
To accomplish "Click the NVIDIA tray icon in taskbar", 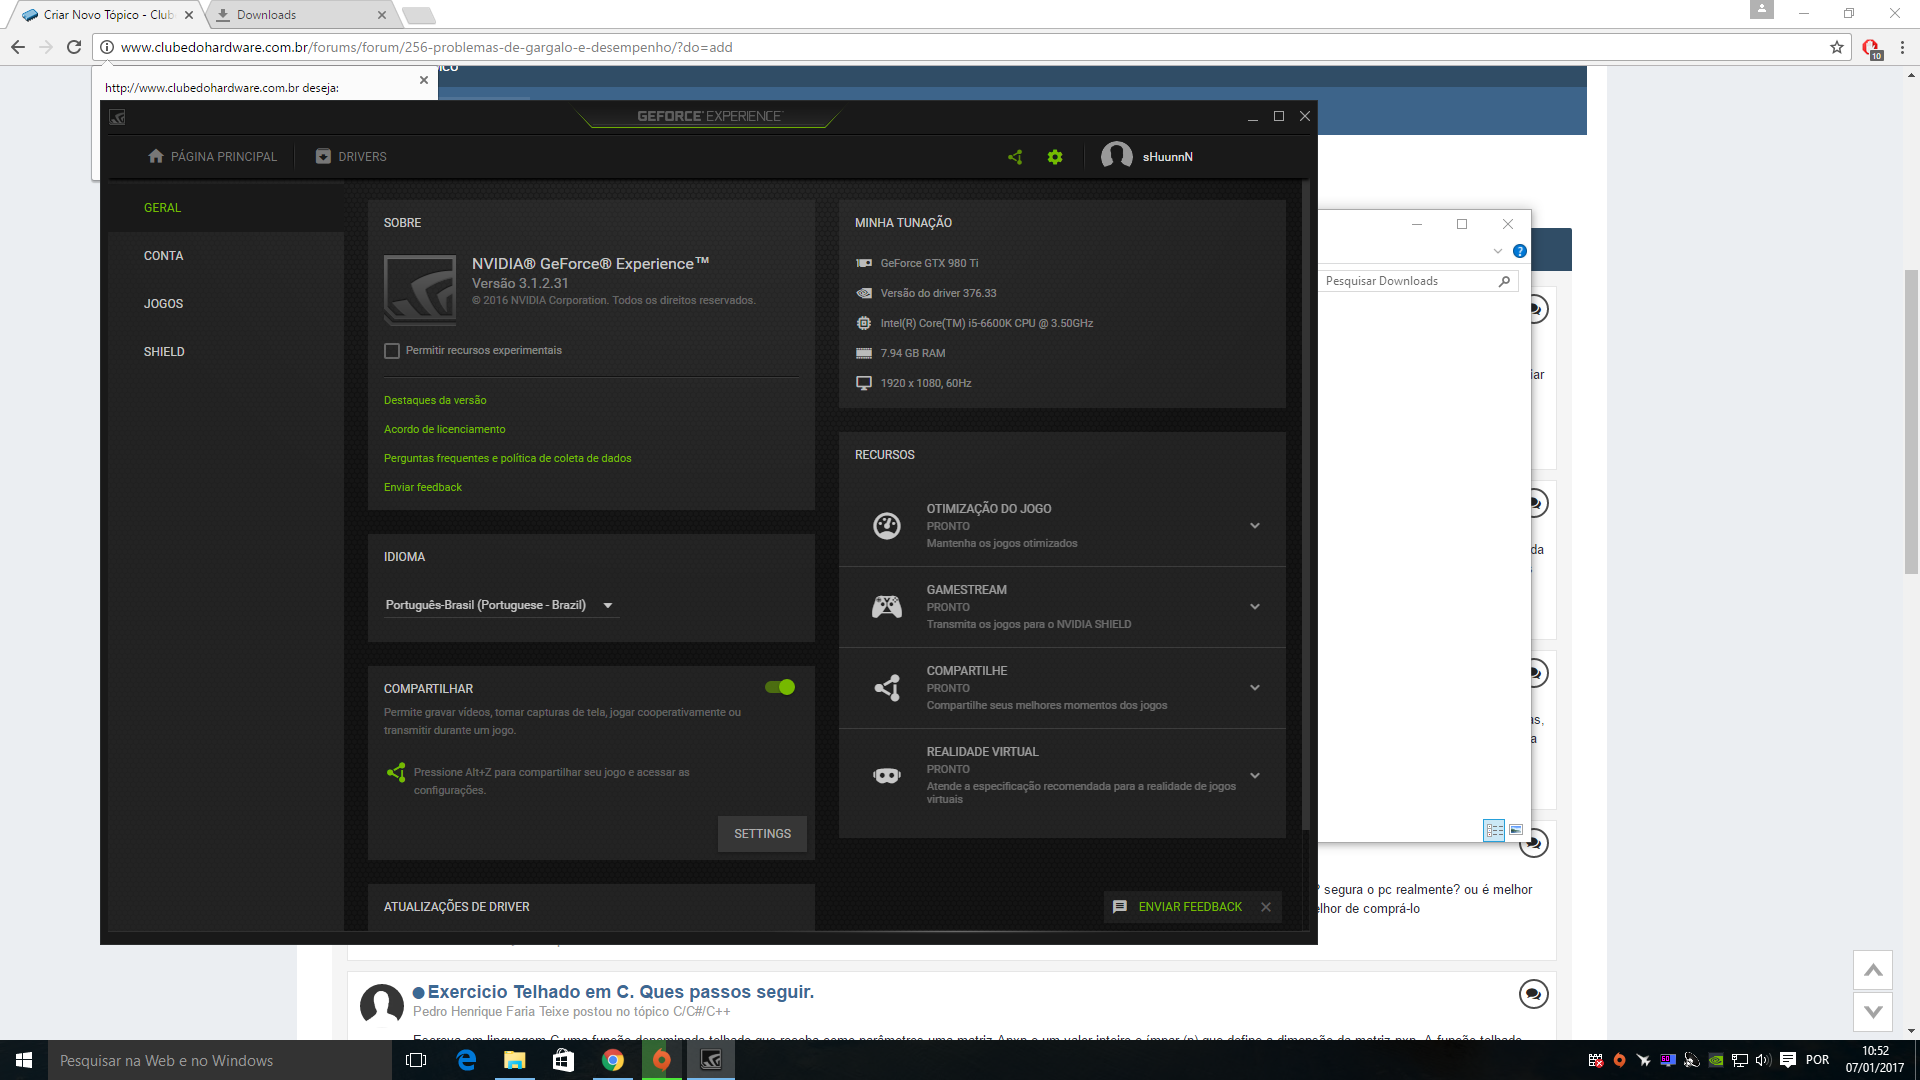I will pos(1716,1060).
